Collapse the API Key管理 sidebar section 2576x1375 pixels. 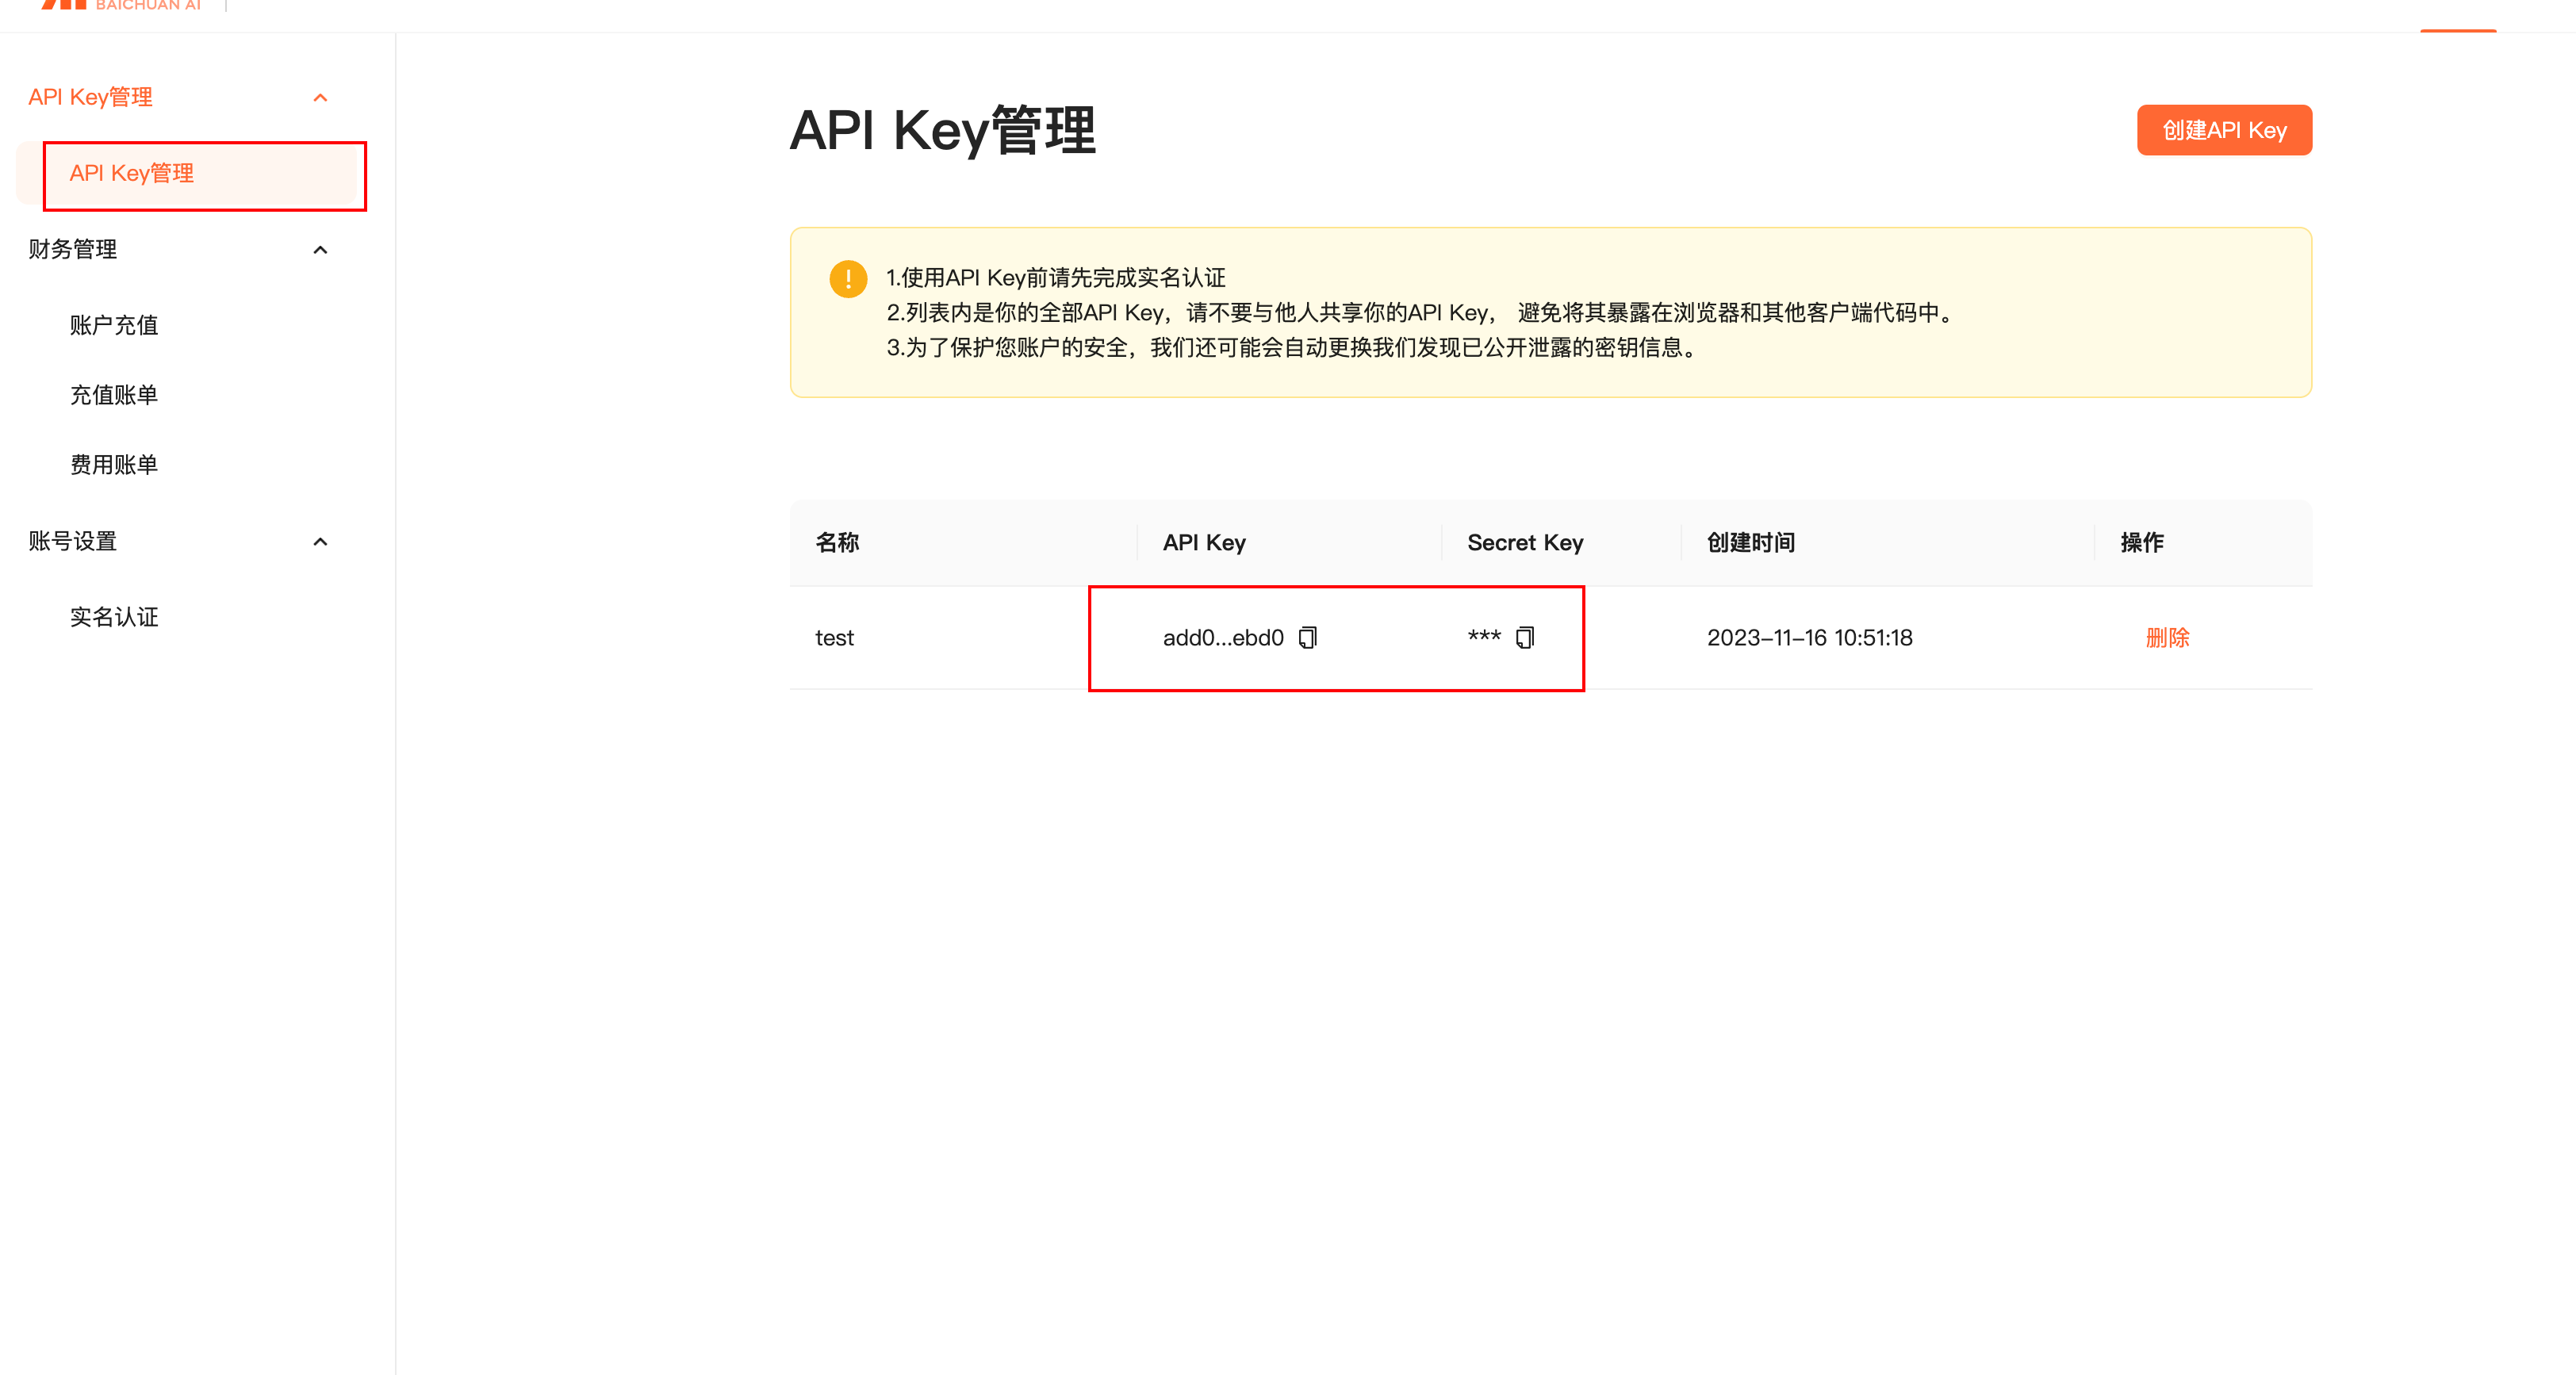320,98
